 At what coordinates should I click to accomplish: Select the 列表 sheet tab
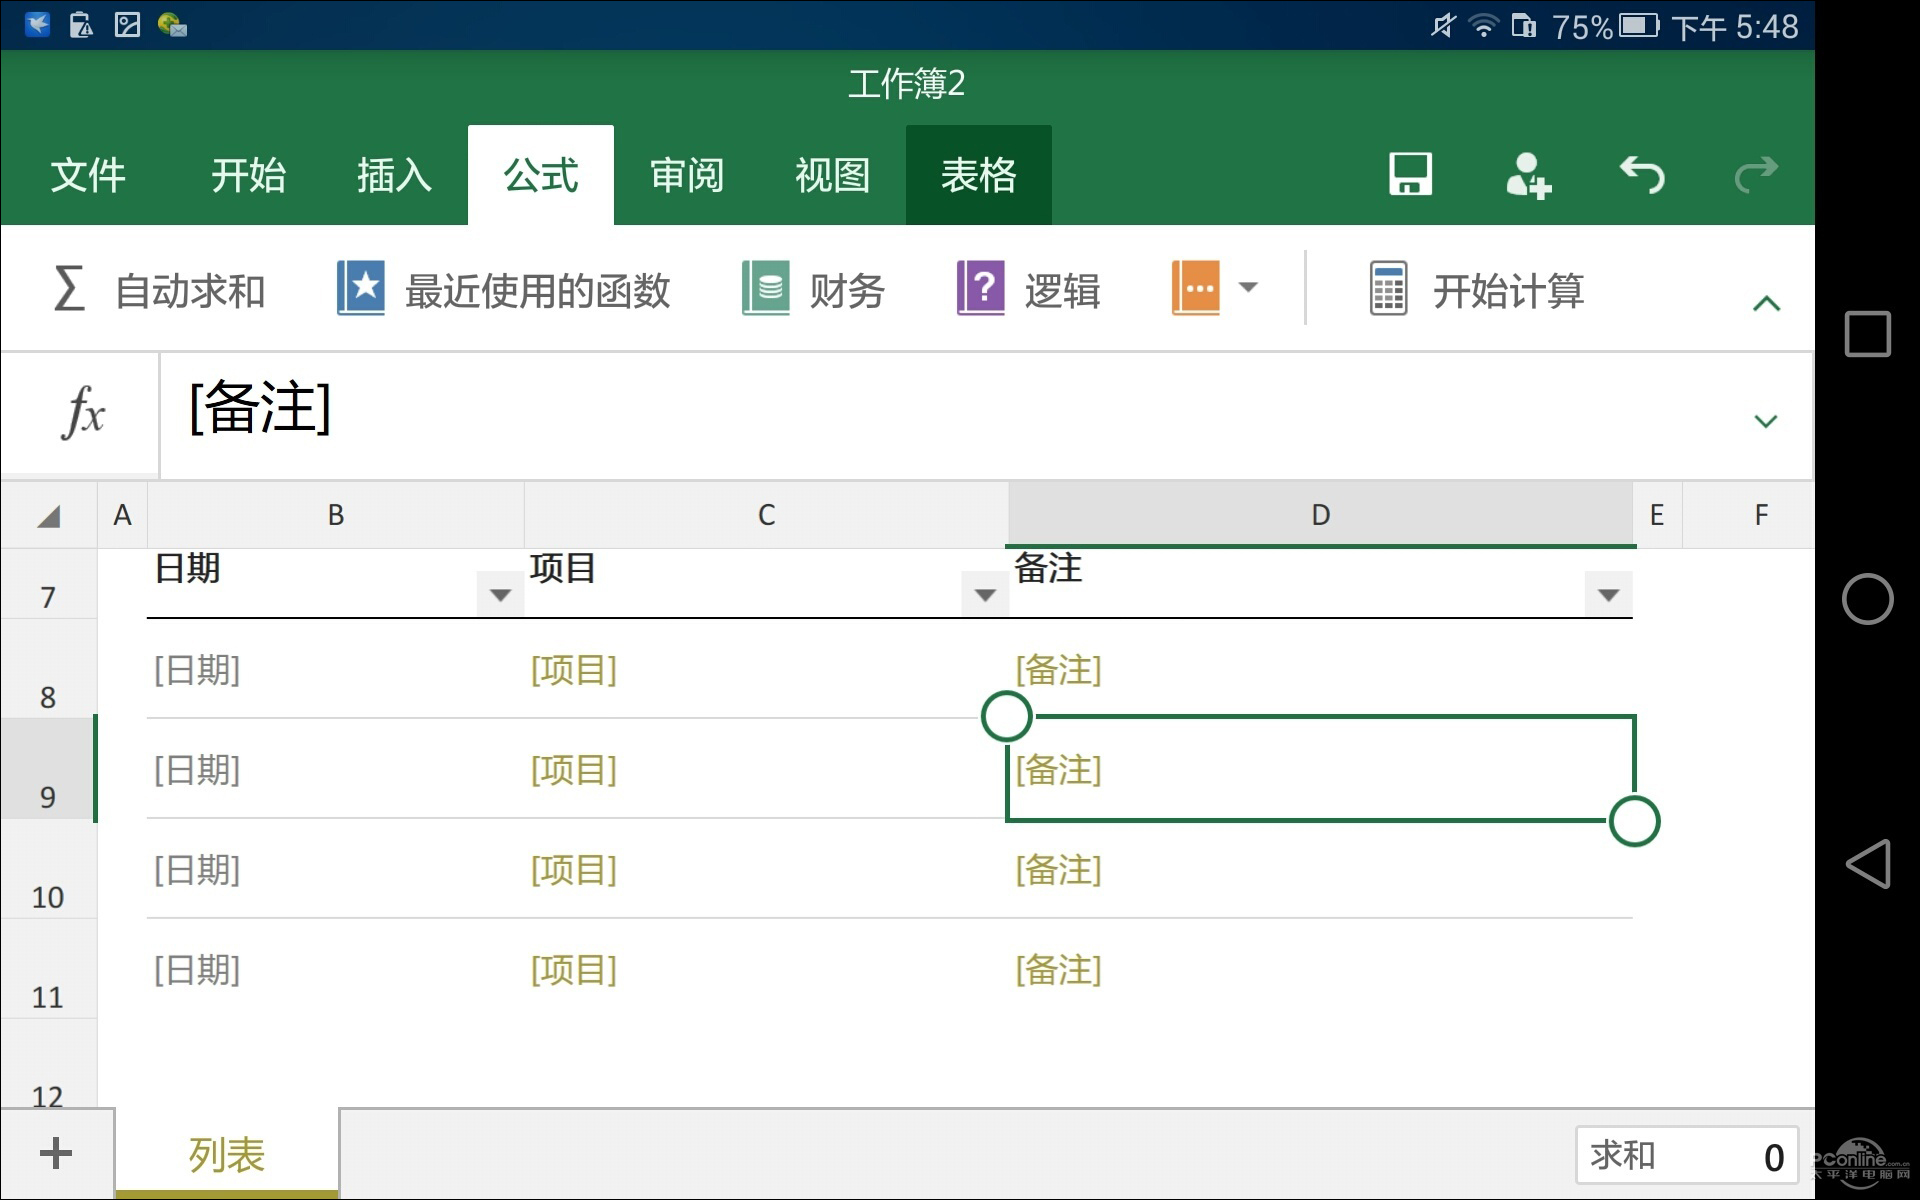pyautogui.click(x=225, y=1155)
